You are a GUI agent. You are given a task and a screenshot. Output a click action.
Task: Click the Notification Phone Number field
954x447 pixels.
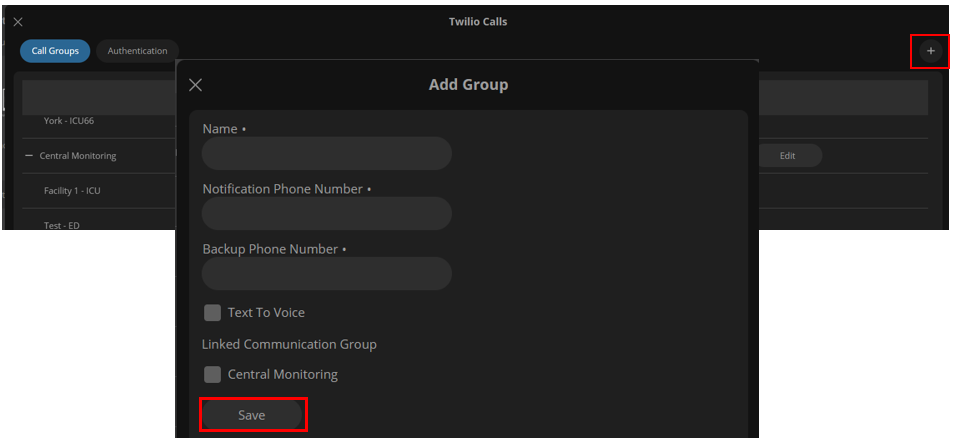click(x=327, y=213)
